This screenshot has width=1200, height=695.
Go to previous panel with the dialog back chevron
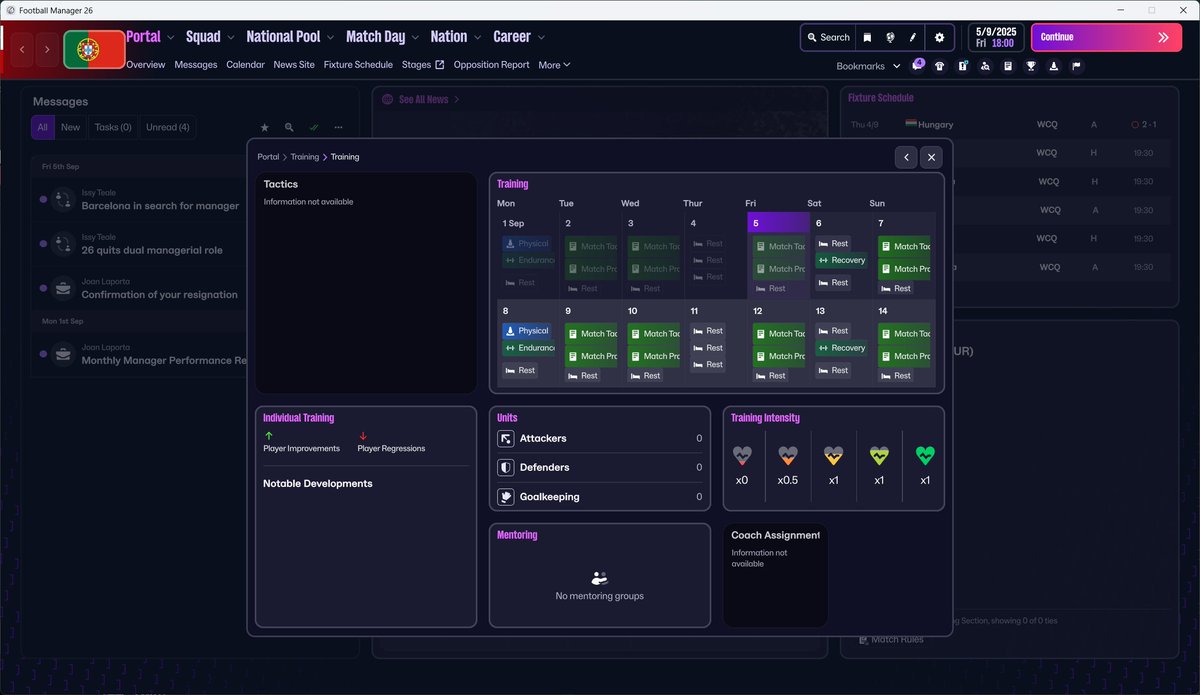pos(905,157)
